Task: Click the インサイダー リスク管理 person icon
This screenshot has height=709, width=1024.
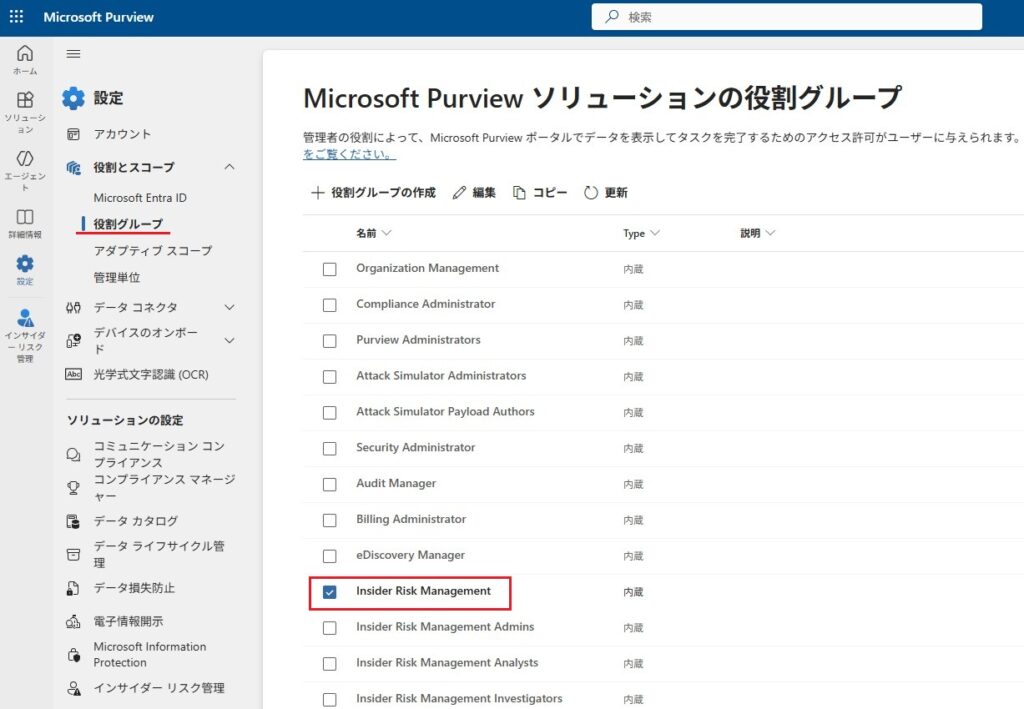Action: click(74, 688)
